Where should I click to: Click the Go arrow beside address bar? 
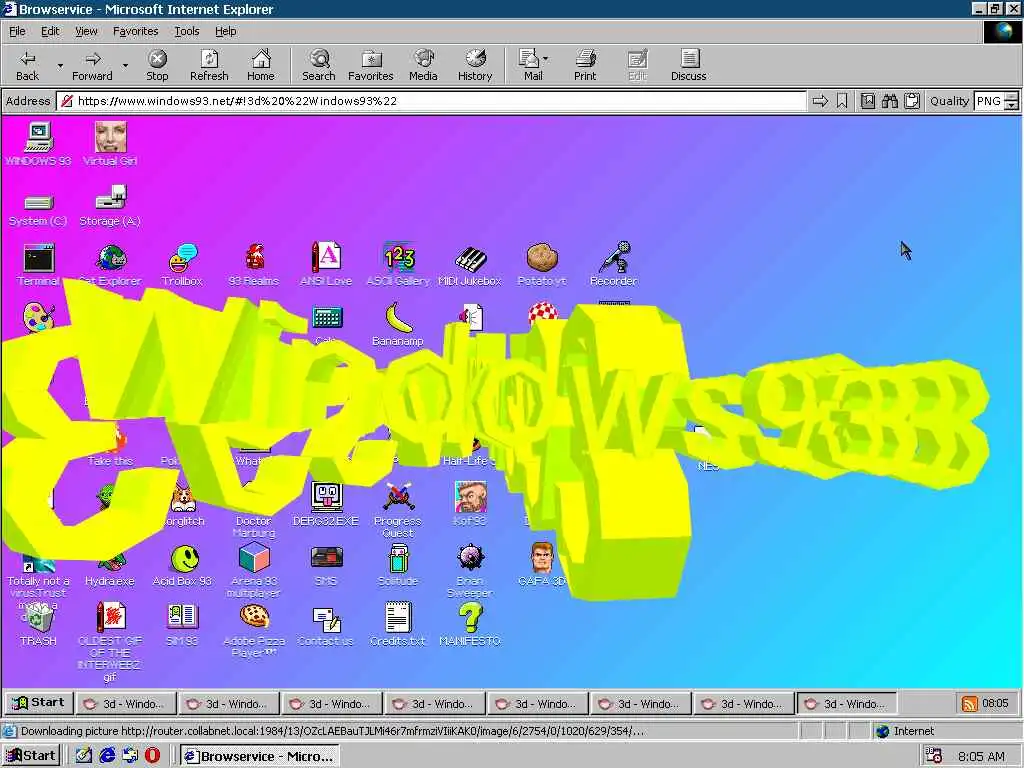click(820, 101)
